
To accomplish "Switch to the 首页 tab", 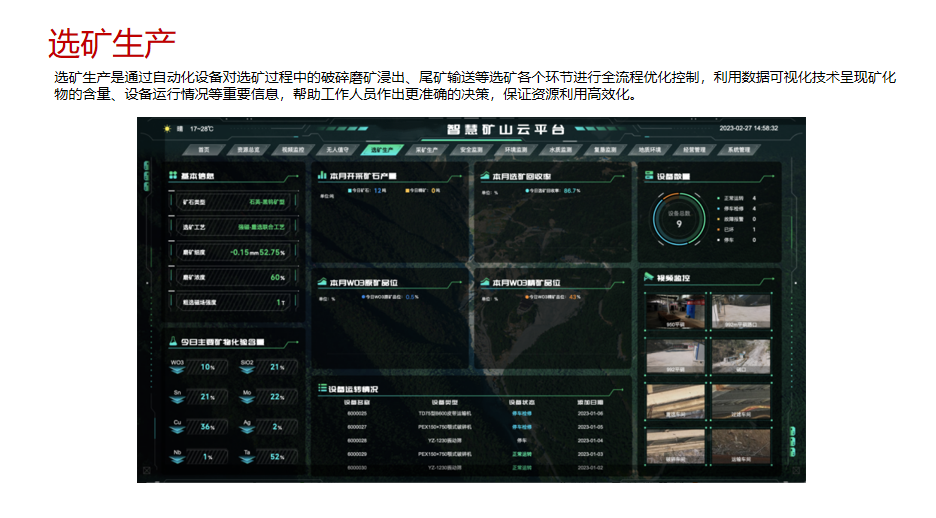I will tap(204, 150).
